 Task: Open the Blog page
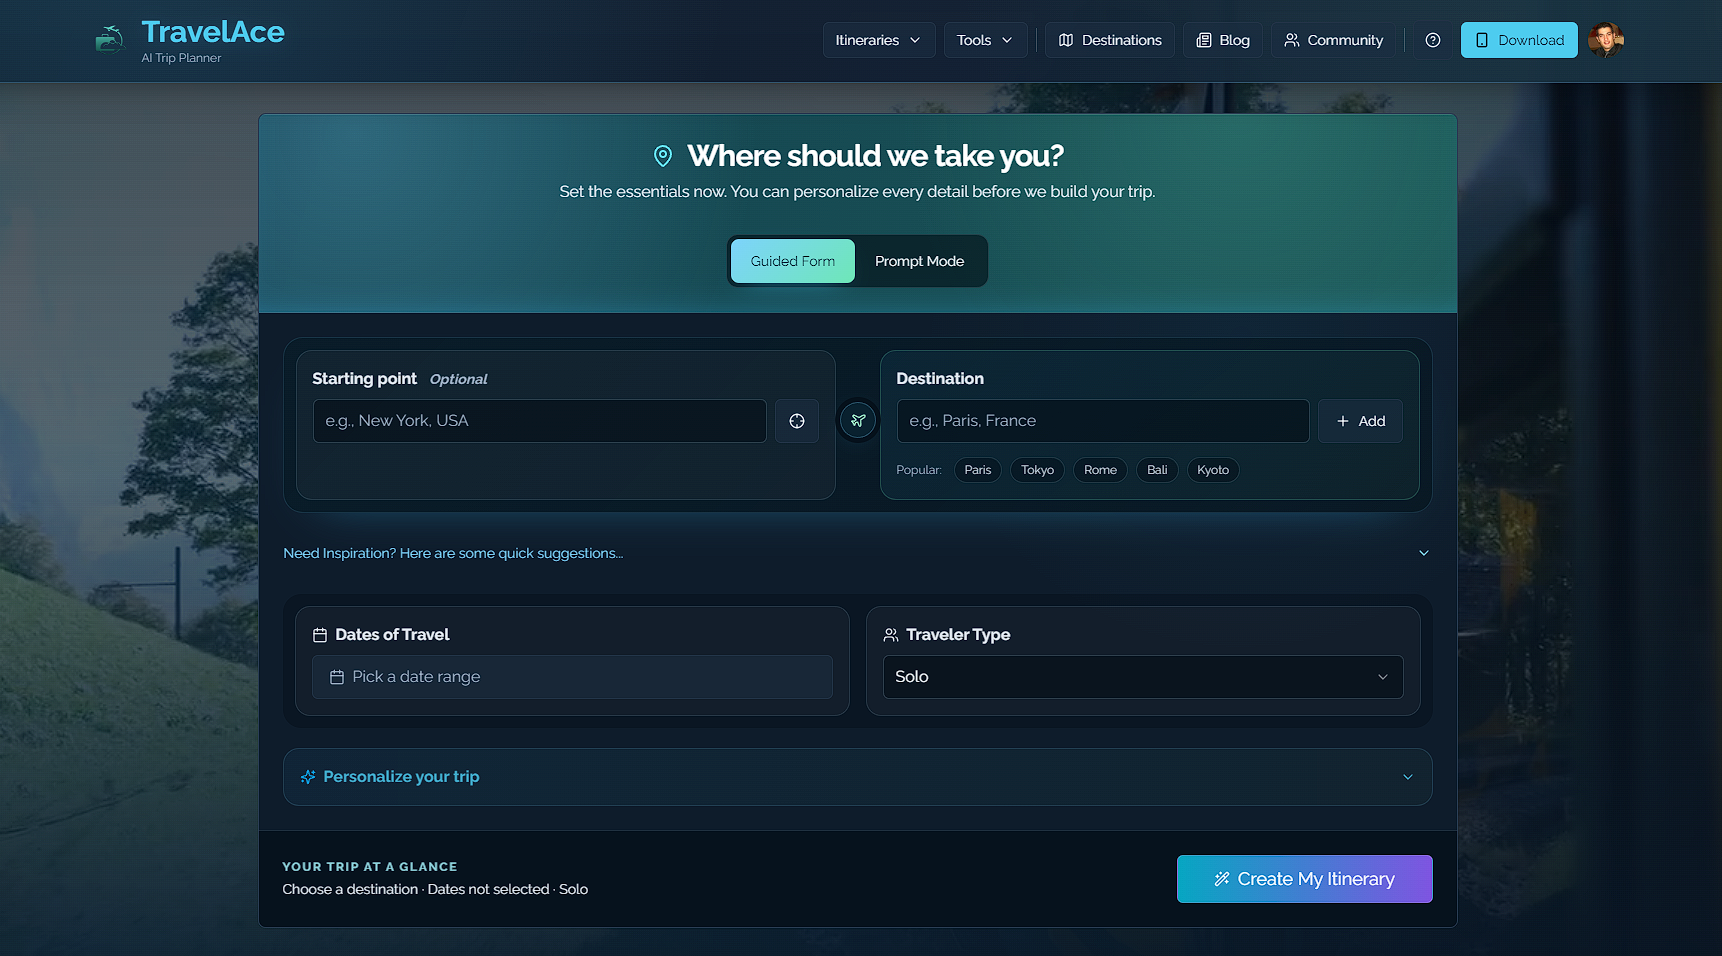click(x=1222, y=40)
